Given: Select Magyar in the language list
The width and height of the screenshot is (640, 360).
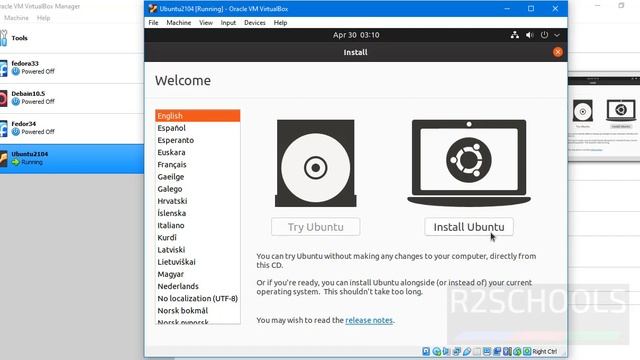Looking at the screenshot, I should tap(198, 274).
